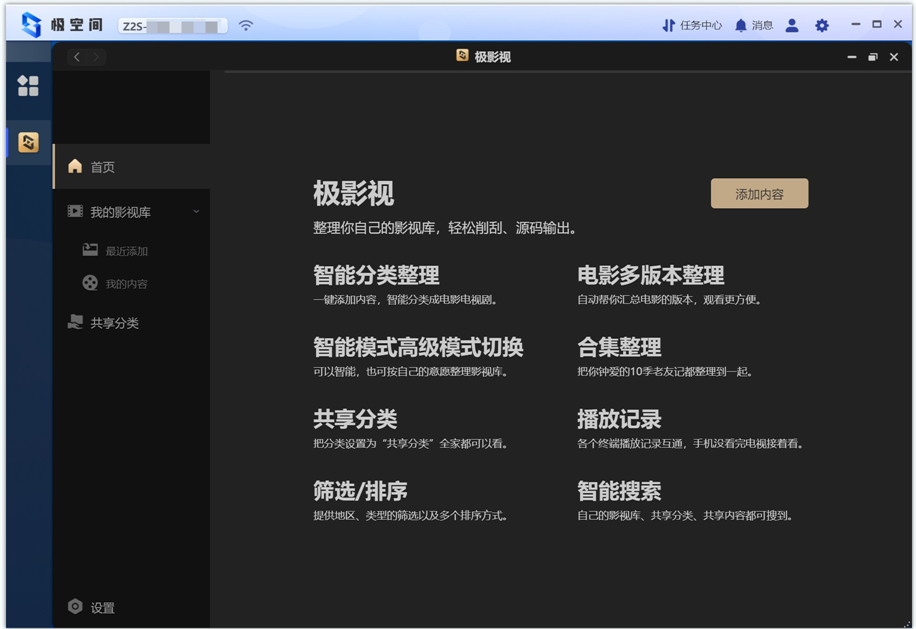
Task: Click the 极影视 title bar icon
Action: coord(462,55)
